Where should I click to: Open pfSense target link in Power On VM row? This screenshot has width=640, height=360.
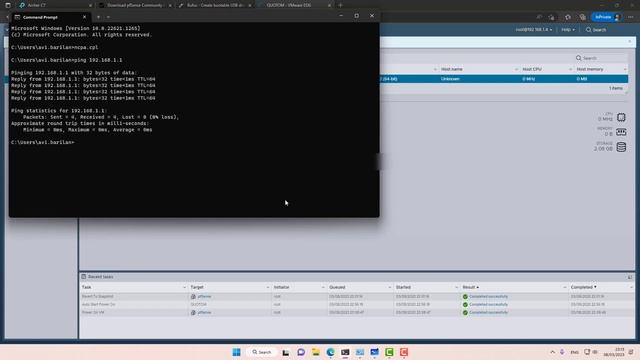pyautogui.click(x=204, y=313)
